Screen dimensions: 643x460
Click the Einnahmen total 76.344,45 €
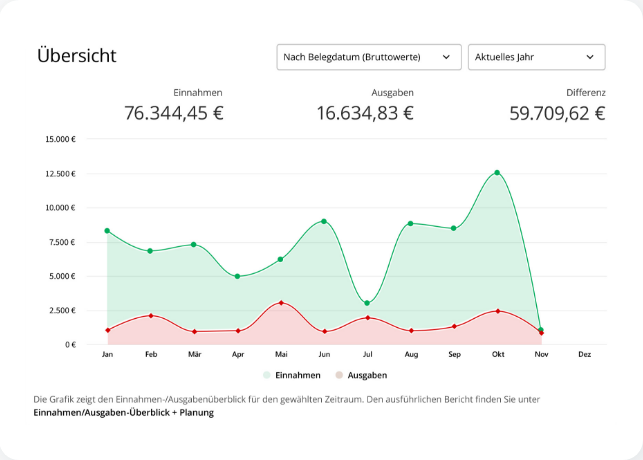(173, 113)
